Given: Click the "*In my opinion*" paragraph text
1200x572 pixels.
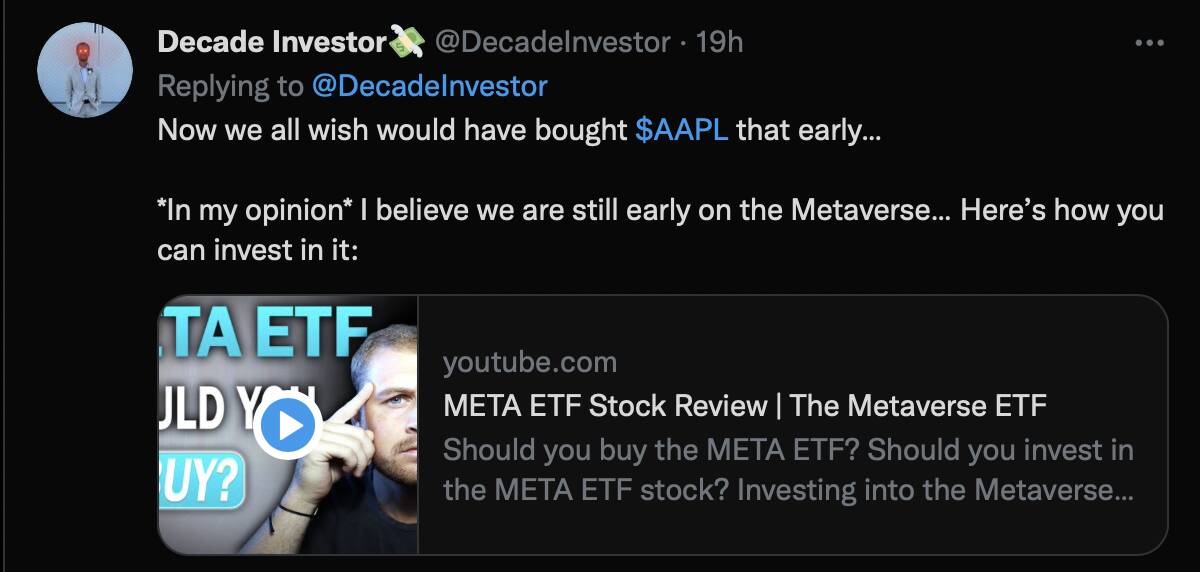Looking at the screenshot, I should pos(660,212).
